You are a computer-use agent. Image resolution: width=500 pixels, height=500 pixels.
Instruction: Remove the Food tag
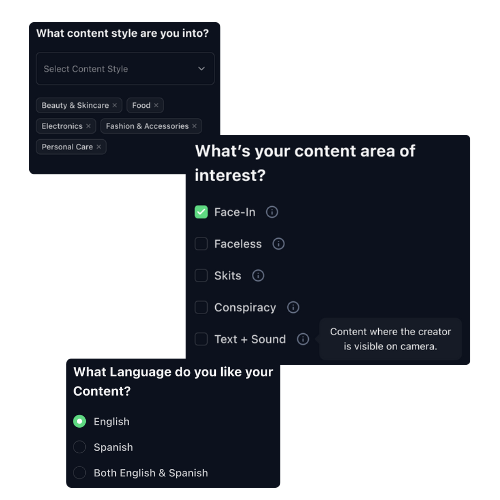(156, 105)
